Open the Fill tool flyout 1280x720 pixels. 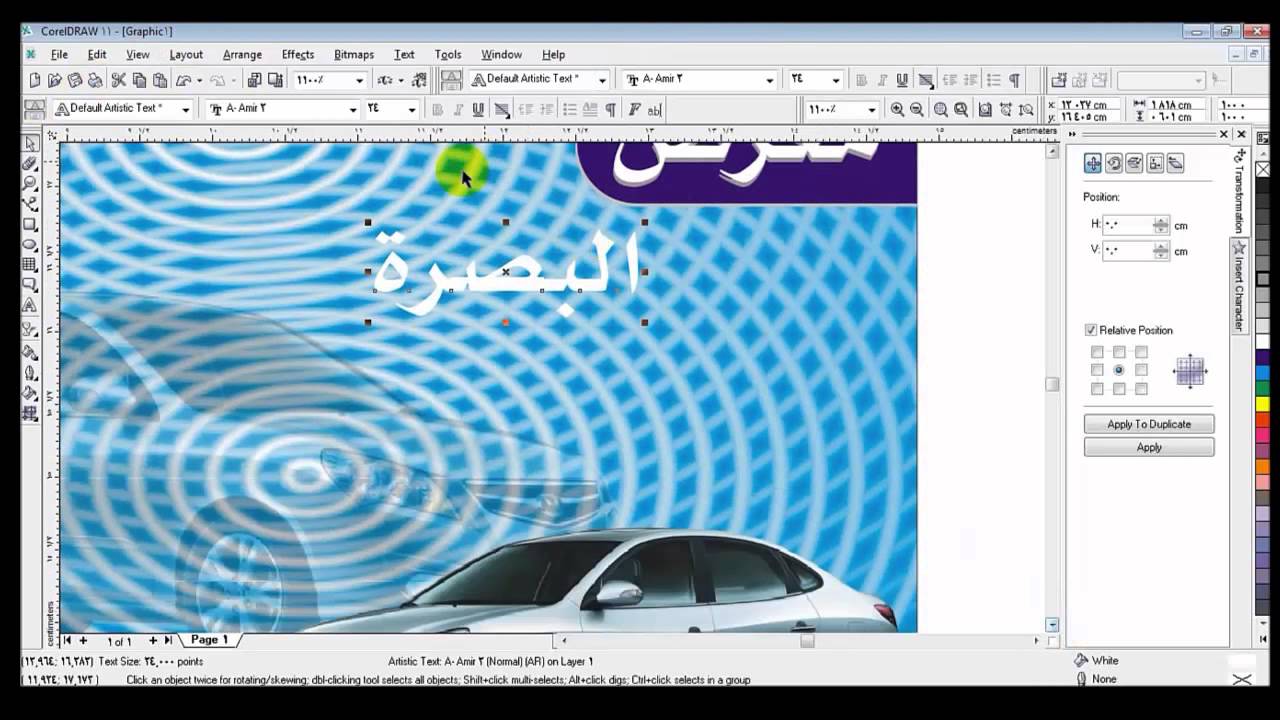30,393
